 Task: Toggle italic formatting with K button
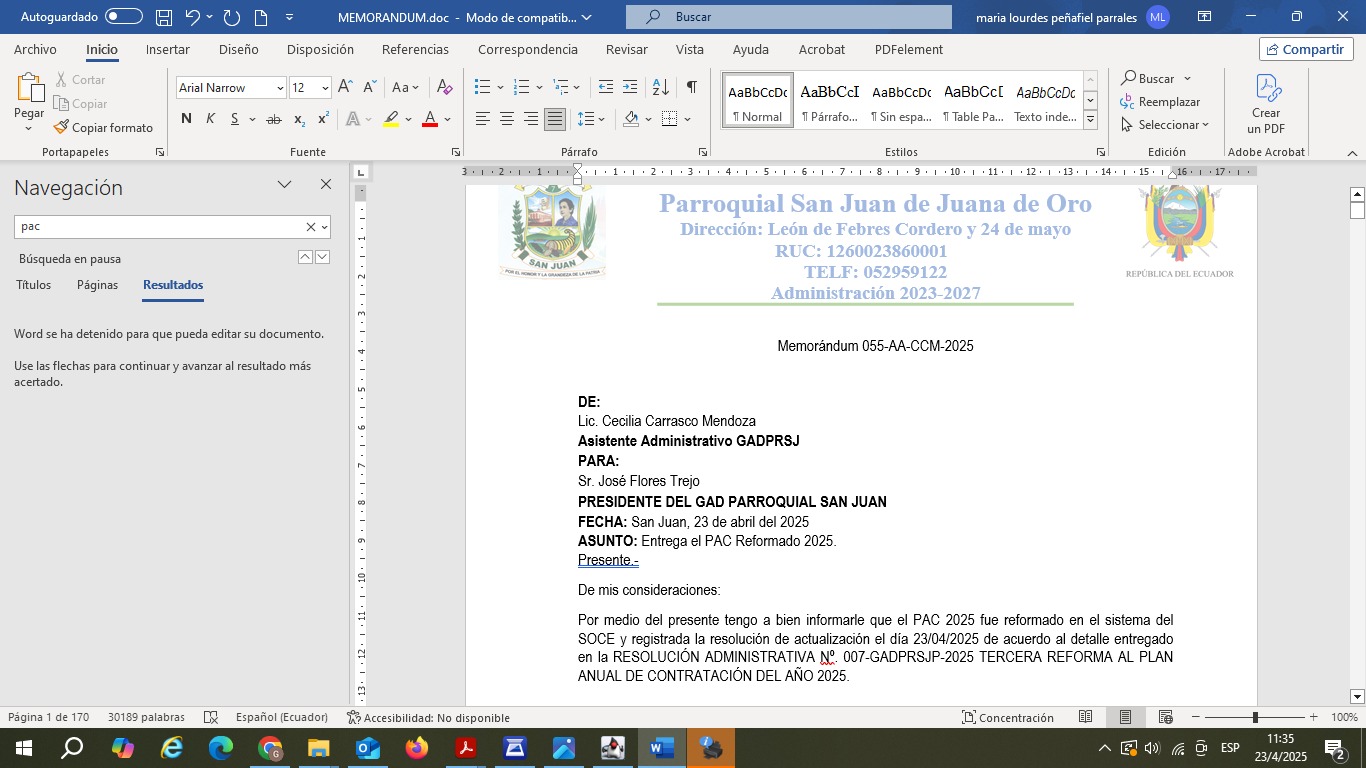210,119
